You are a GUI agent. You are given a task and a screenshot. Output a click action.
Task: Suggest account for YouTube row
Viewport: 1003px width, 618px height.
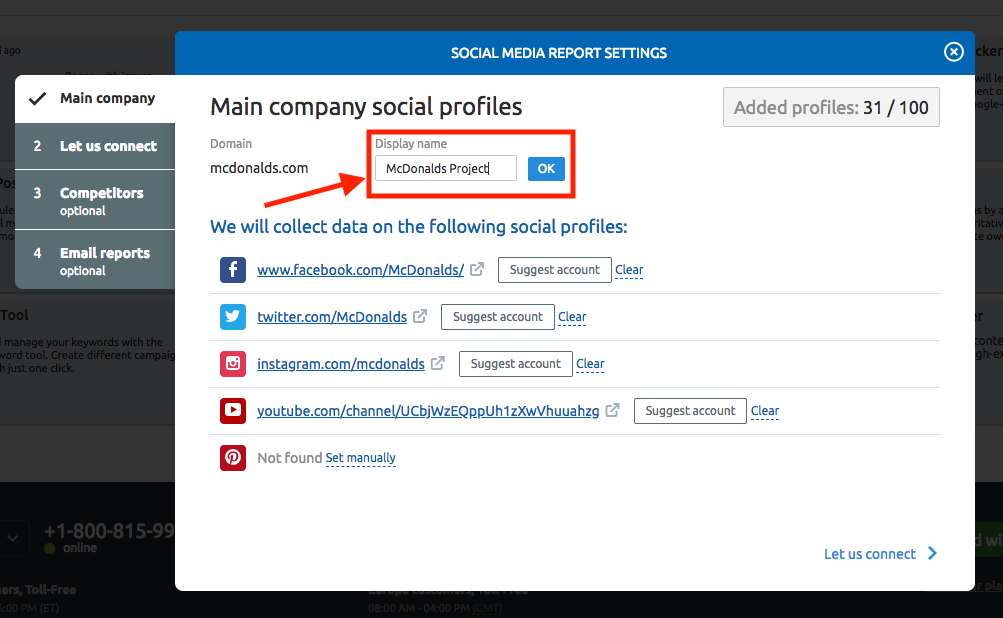click(x=690, y=411)
